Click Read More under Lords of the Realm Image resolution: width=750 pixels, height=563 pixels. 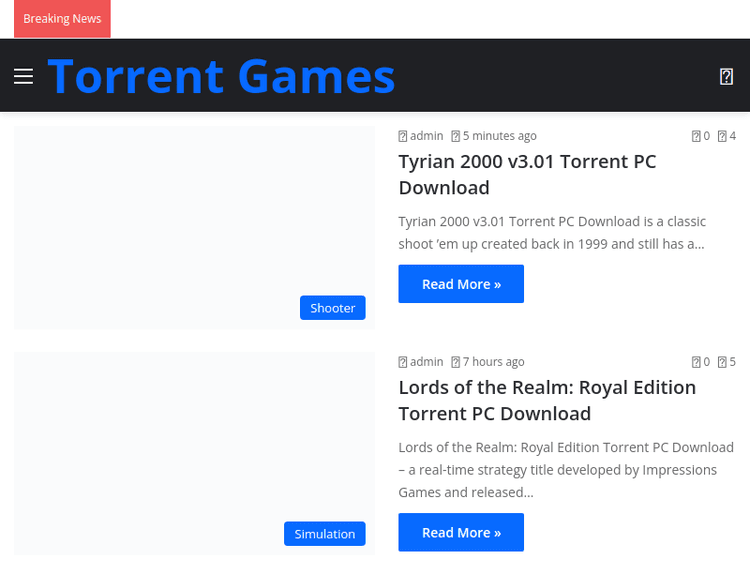[x=461, y=532]
